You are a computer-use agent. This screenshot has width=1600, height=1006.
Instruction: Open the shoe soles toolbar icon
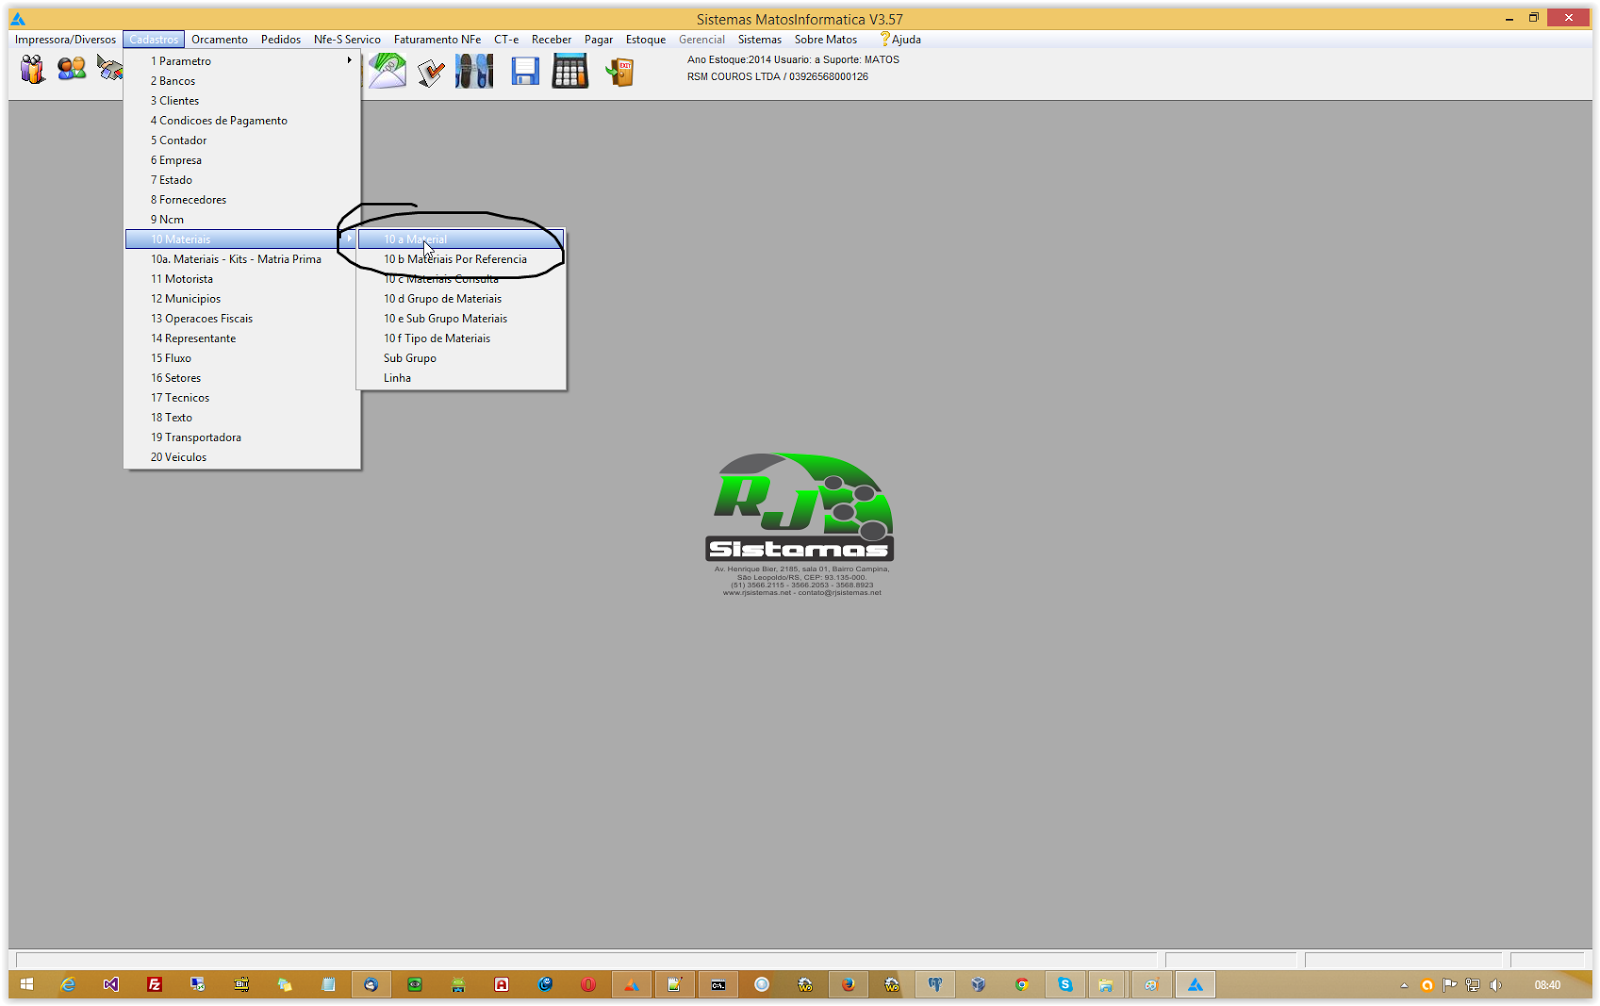(x=474, y=71)
